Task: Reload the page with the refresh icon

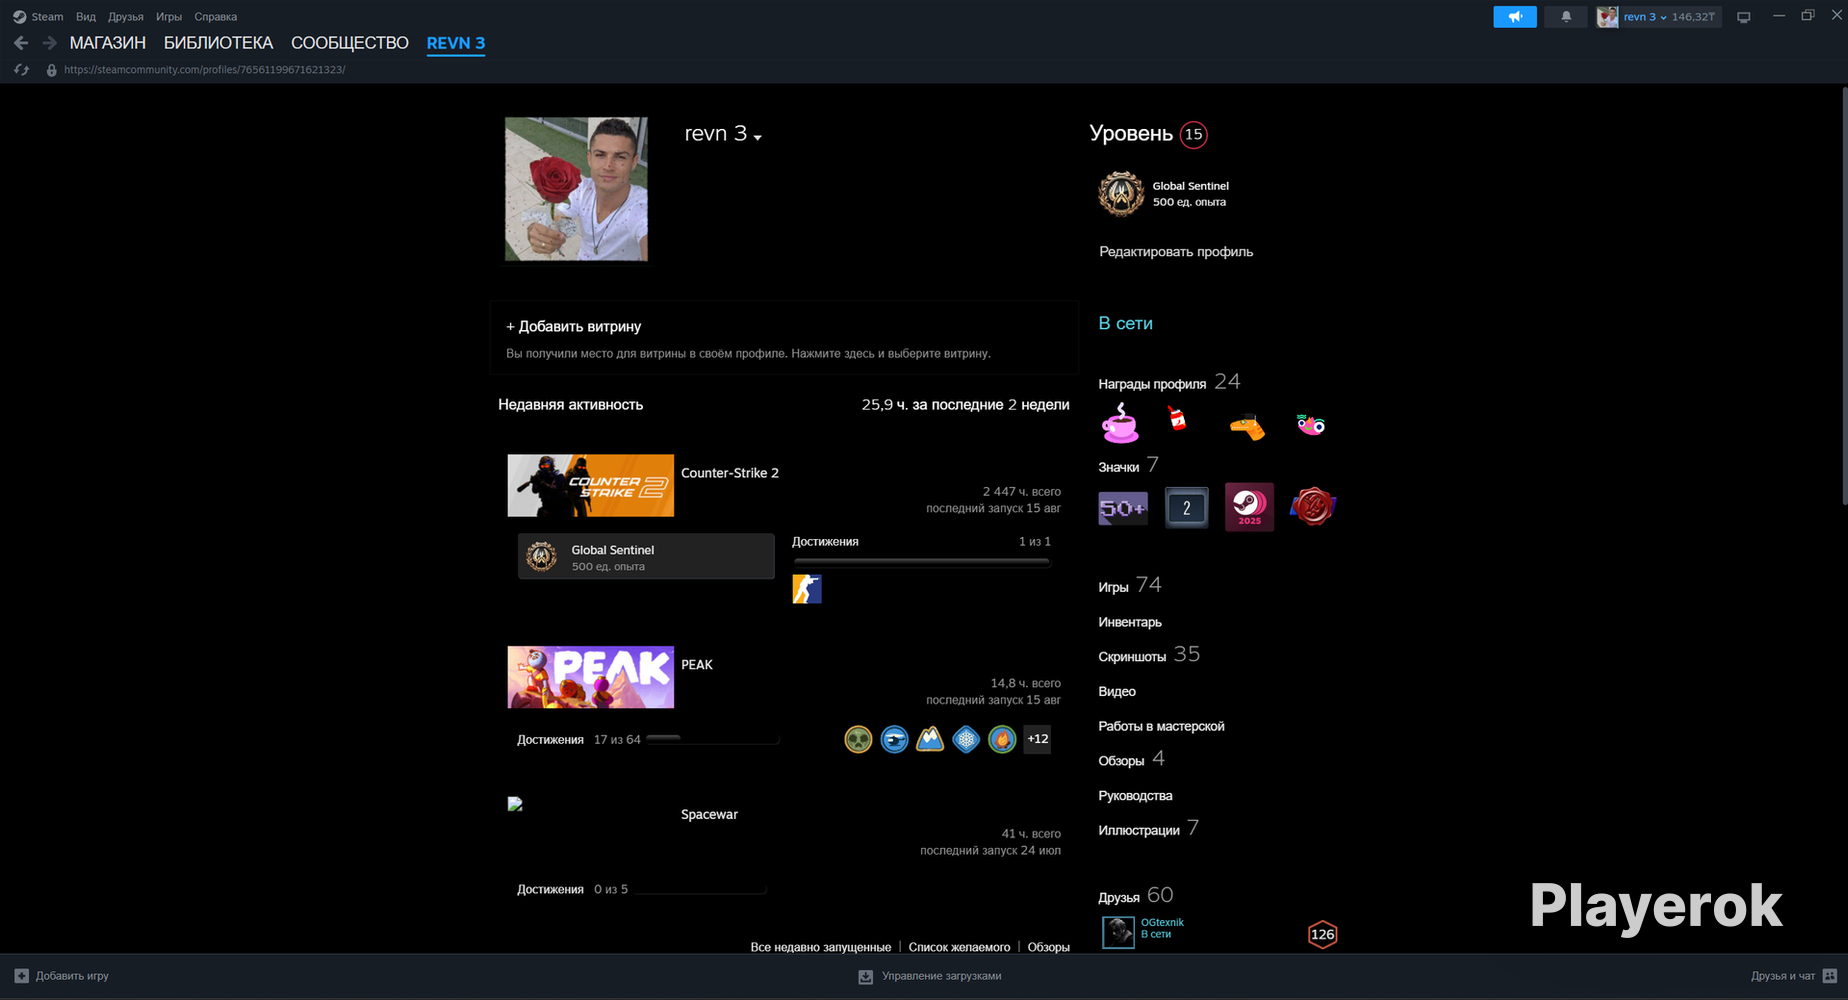Action: (x=21, y=70)
